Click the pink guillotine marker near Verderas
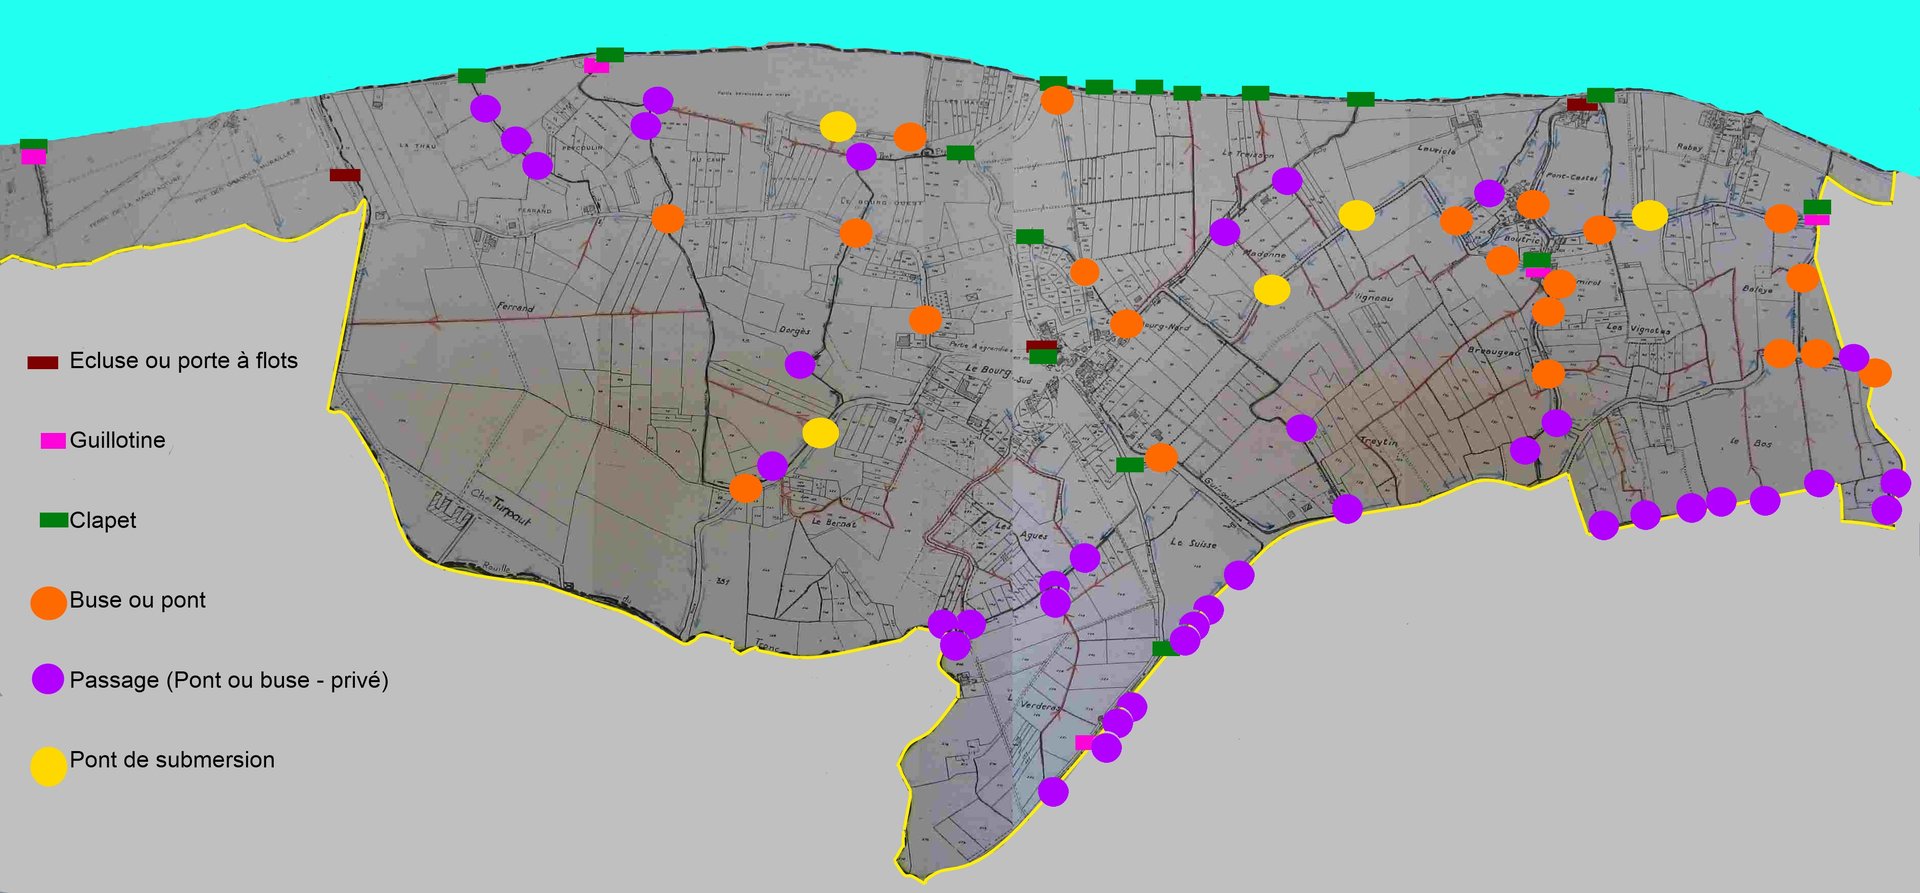 click(x=1084, y=743)
